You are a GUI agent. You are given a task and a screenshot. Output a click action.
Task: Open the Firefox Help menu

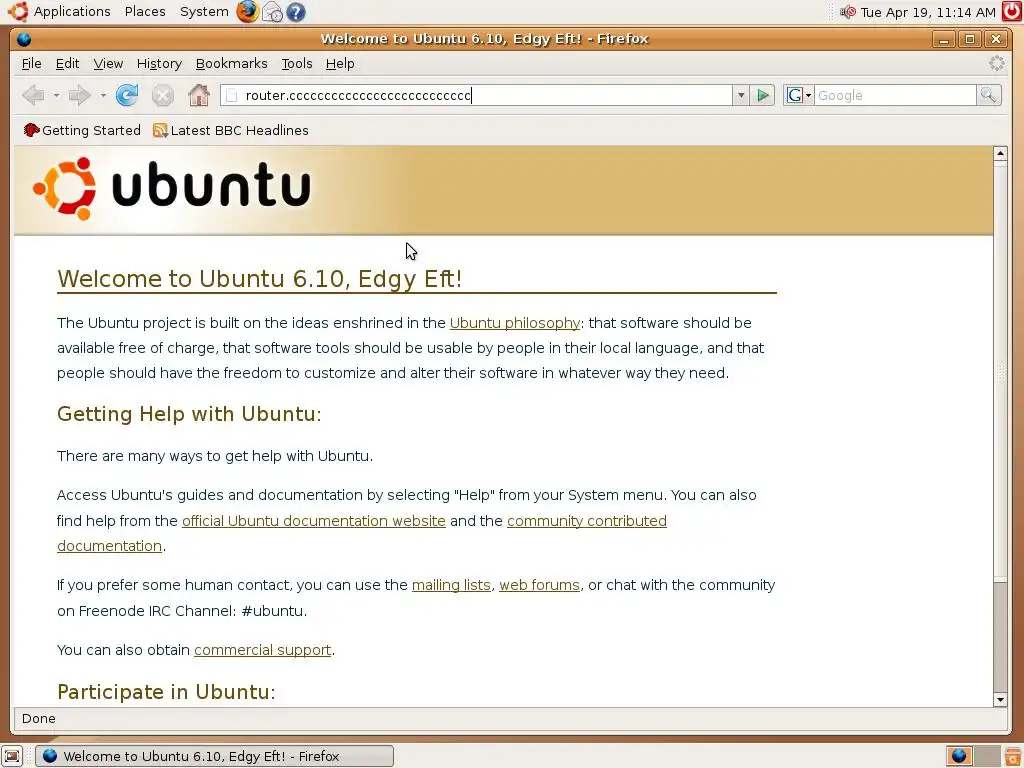340,63
